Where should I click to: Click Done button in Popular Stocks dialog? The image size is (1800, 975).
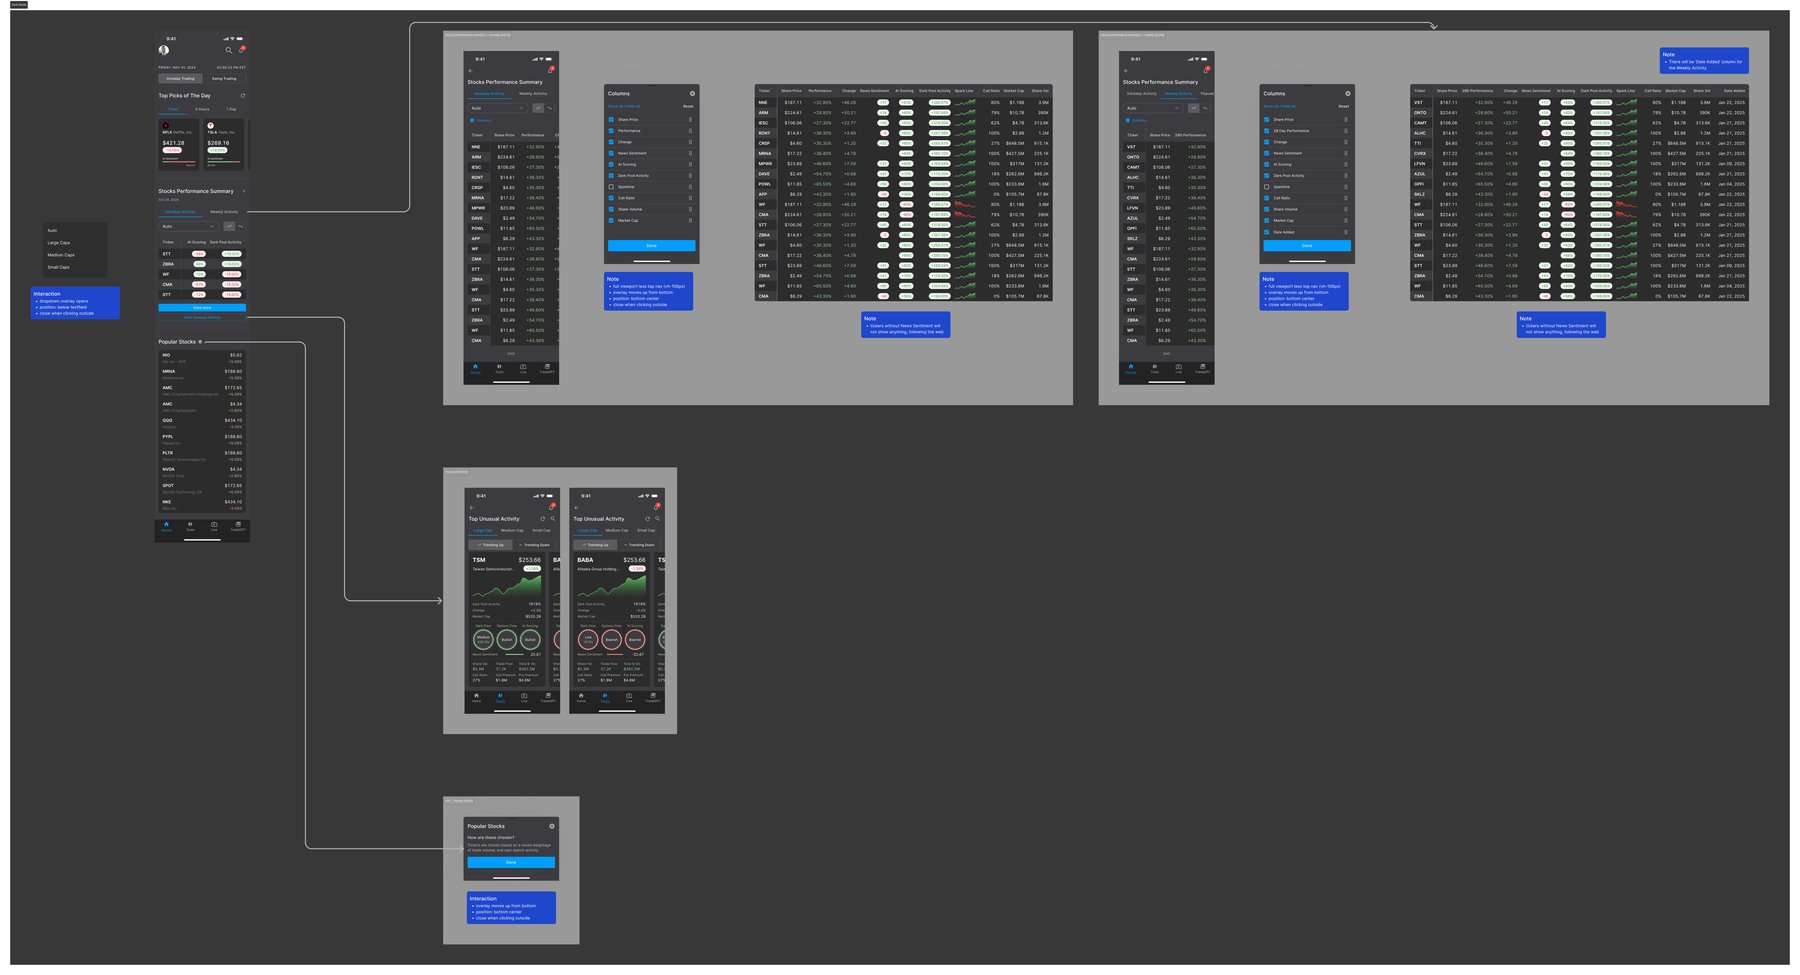pyautogui.click(x=511, y=862)
